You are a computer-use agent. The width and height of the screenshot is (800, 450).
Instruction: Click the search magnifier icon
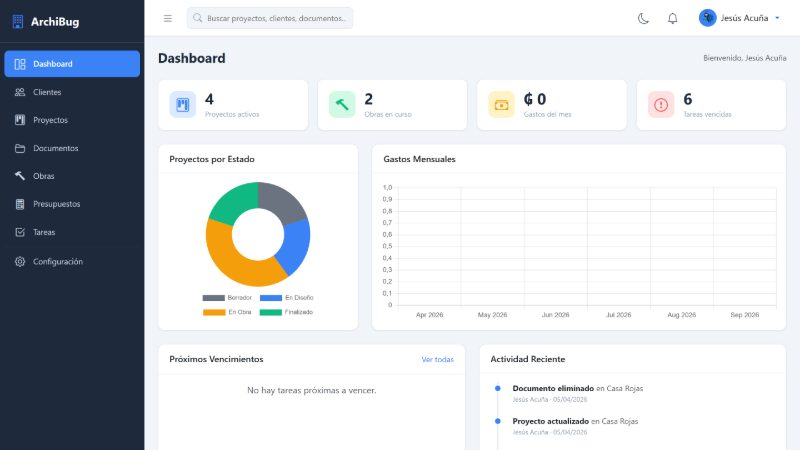tap(197, 18)
